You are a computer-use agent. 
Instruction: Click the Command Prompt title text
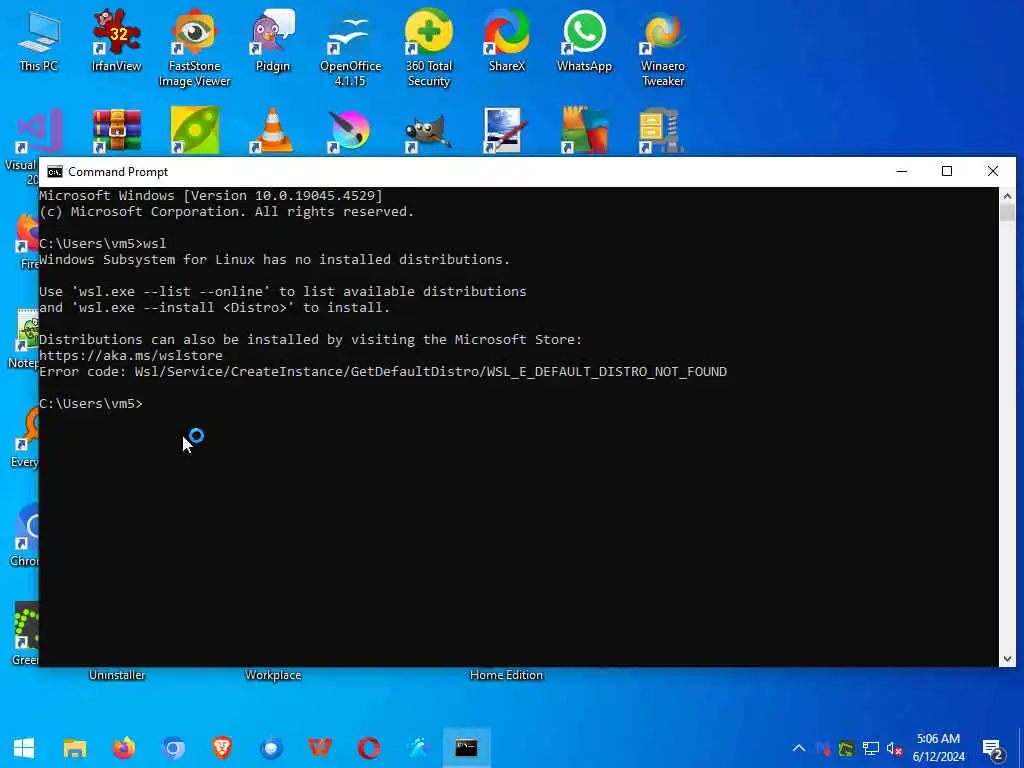tap(118, 172)
